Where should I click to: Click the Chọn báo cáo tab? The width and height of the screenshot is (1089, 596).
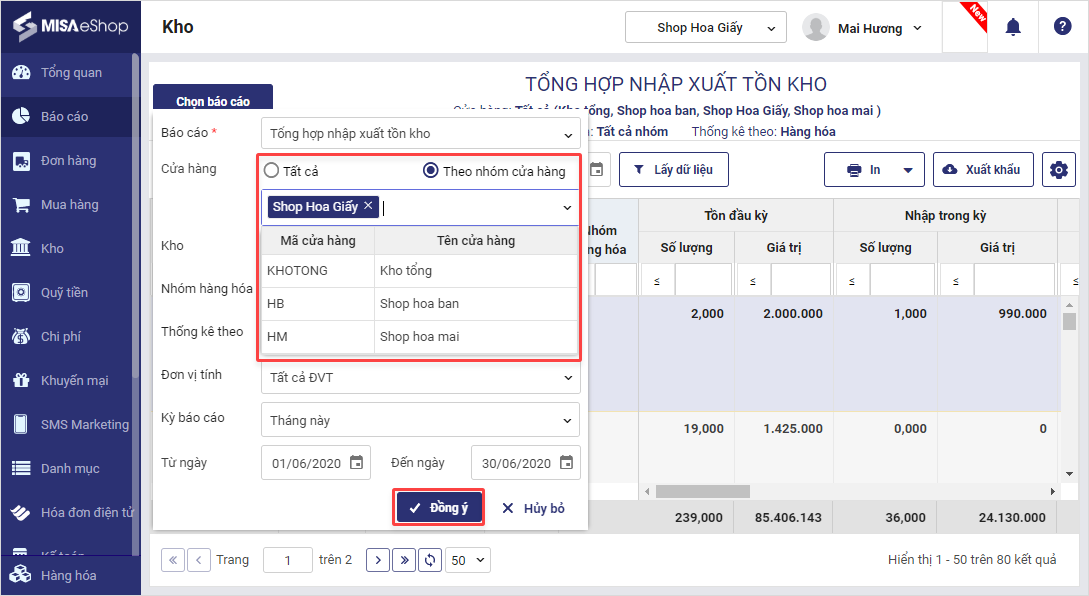pos(213,98)
